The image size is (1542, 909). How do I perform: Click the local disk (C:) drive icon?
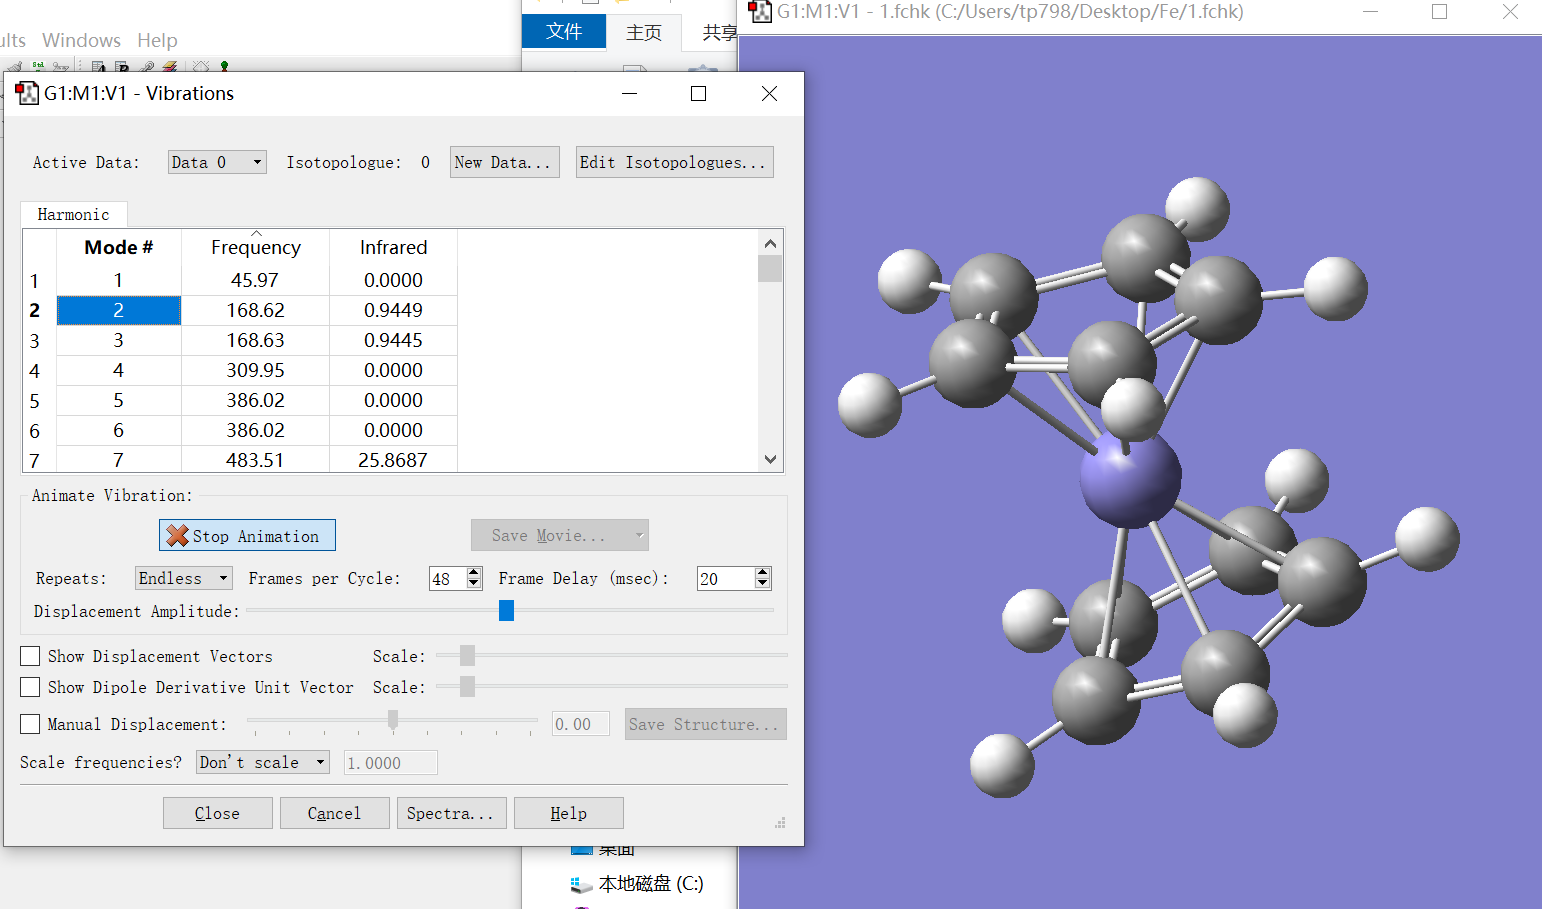coord(581,885)
